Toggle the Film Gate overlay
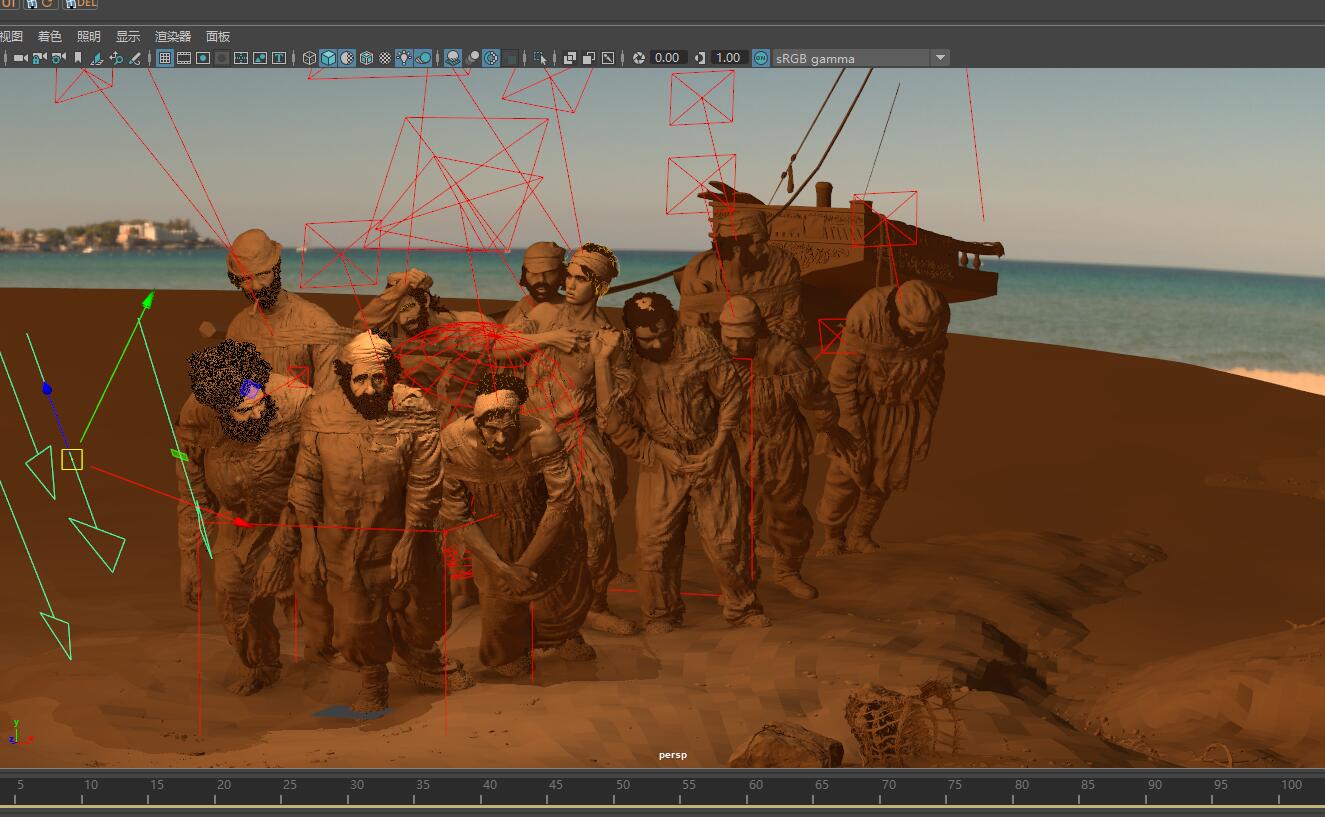The image size is (1325, 817). [184, 58]
